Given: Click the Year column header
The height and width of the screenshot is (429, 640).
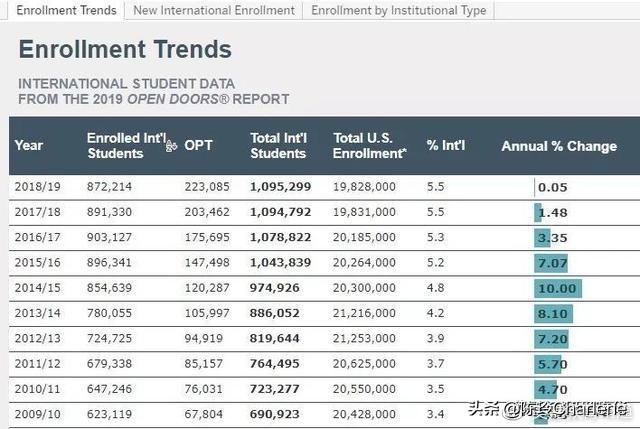Looking at the screenshot, I should (29, 146).
